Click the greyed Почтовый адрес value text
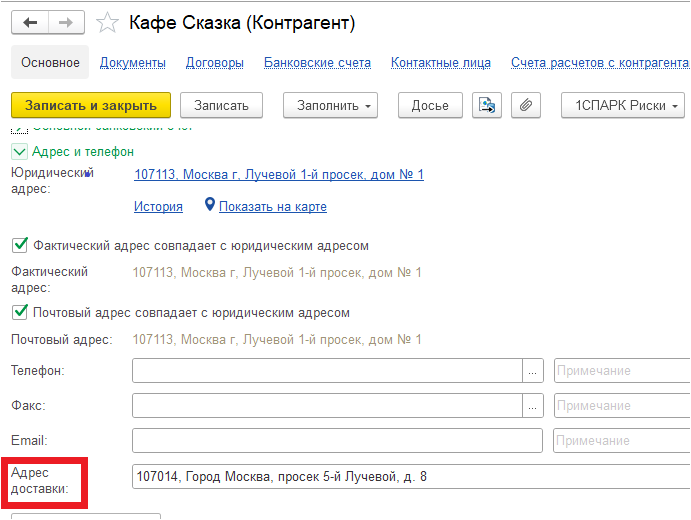Image resolution: width=691 pixels, height=520 pixels. pyautogui.click(x=277, y=339)
